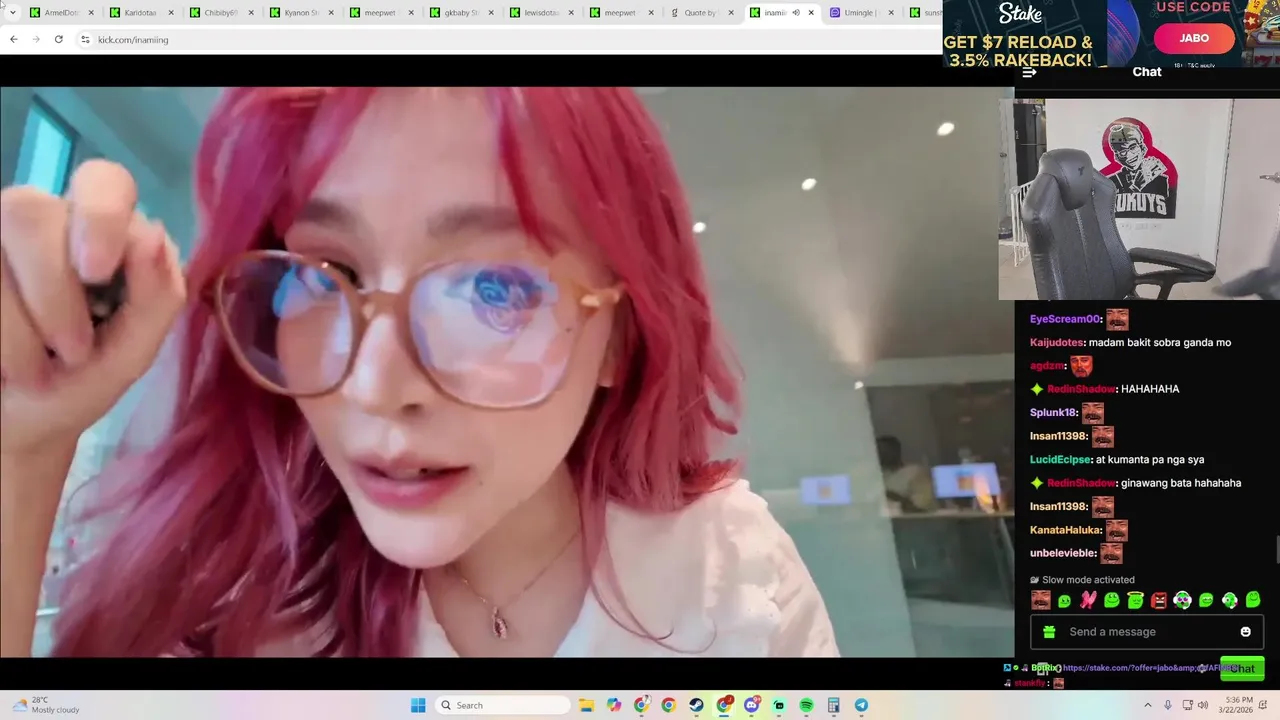Close the ArmelDota tab

coord(91,13)
